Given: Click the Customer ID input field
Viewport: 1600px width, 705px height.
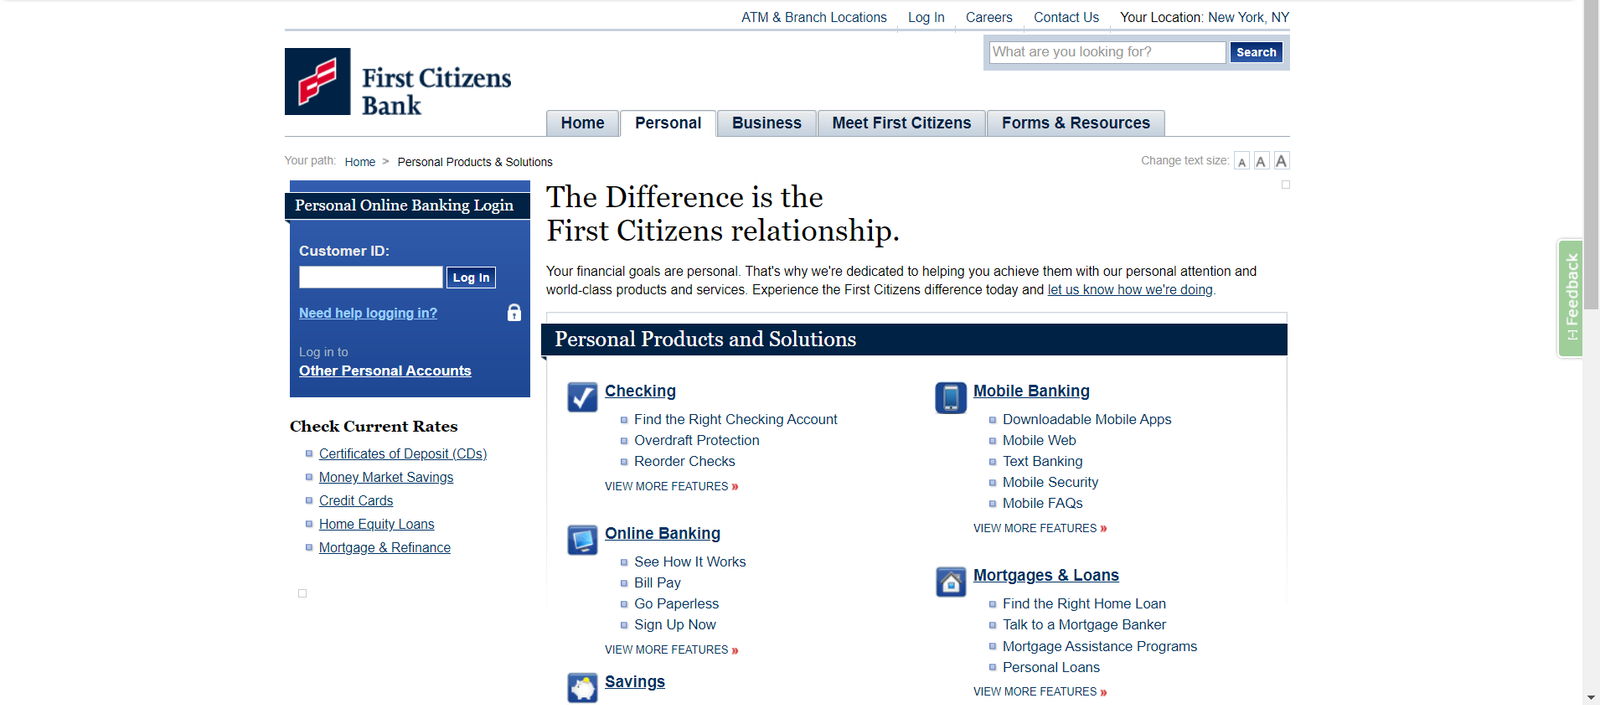Looking at the screenshot, I should [370, 277].
